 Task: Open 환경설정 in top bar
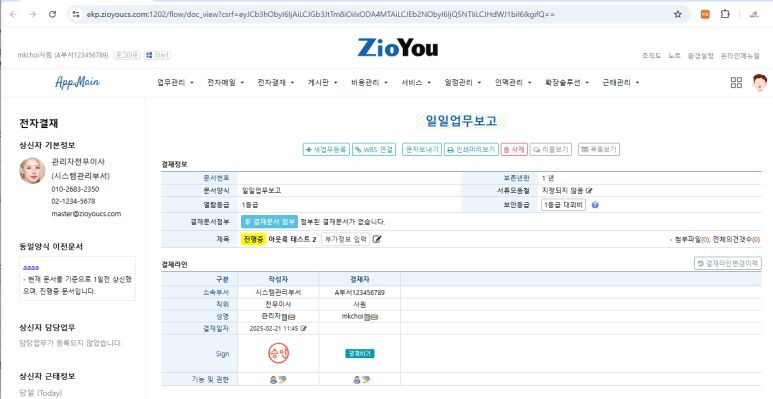701,56
